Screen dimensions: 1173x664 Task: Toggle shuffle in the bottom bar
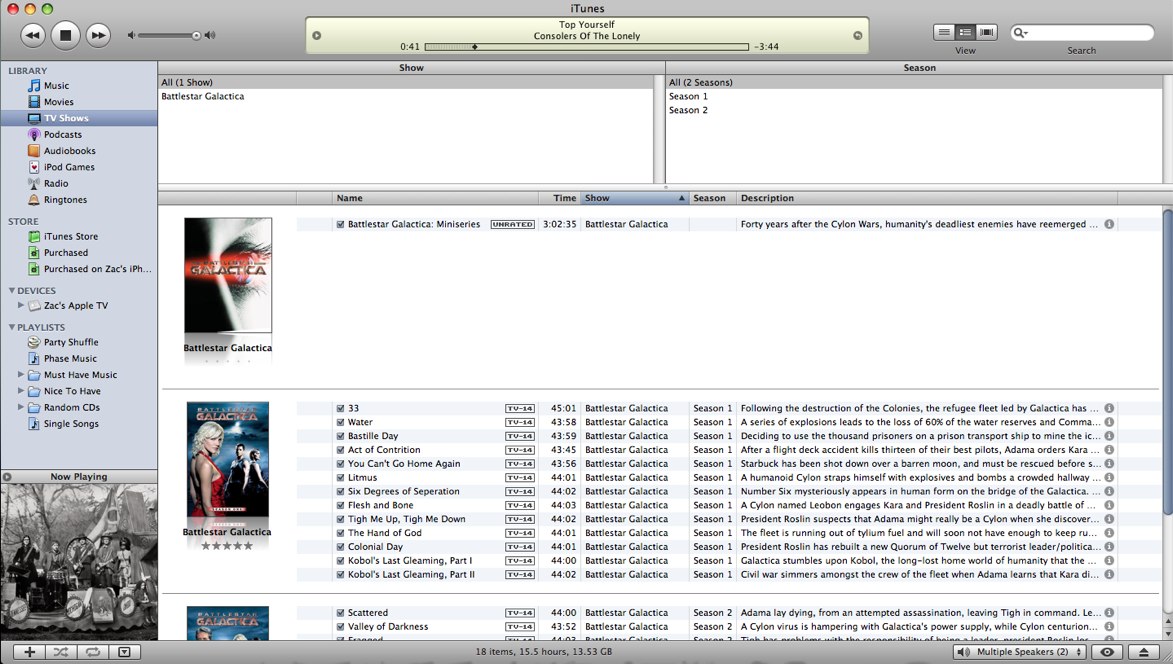[61, 652]
